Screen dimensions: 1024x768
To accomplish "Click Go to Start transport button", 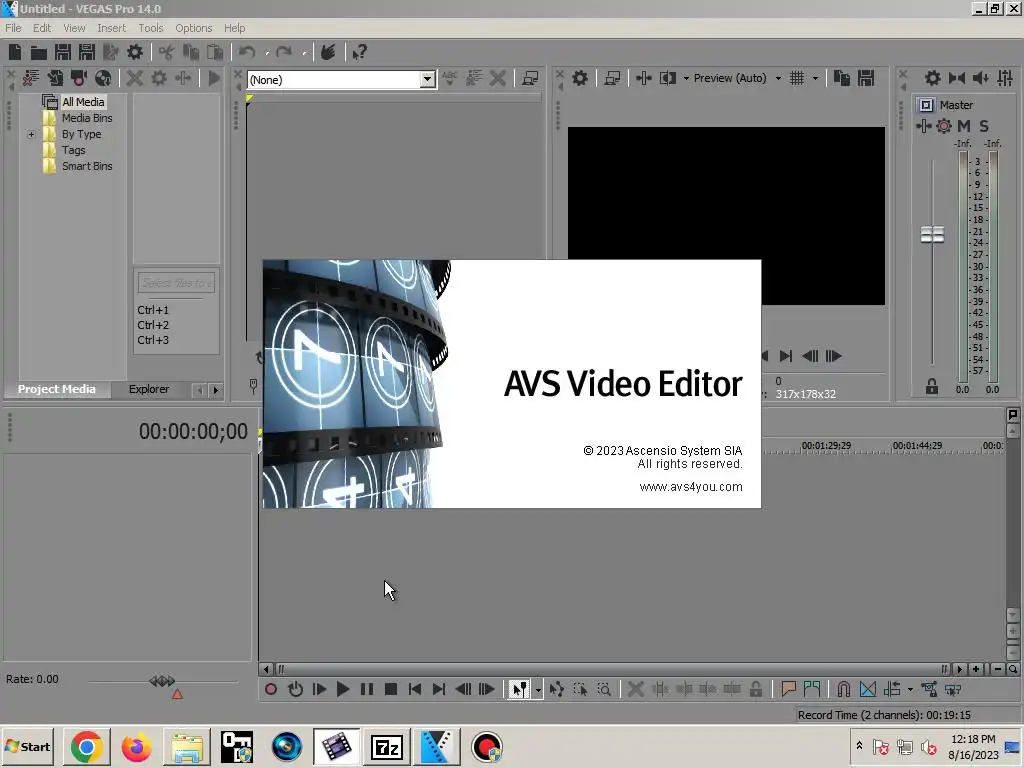I will coord(414,689).
